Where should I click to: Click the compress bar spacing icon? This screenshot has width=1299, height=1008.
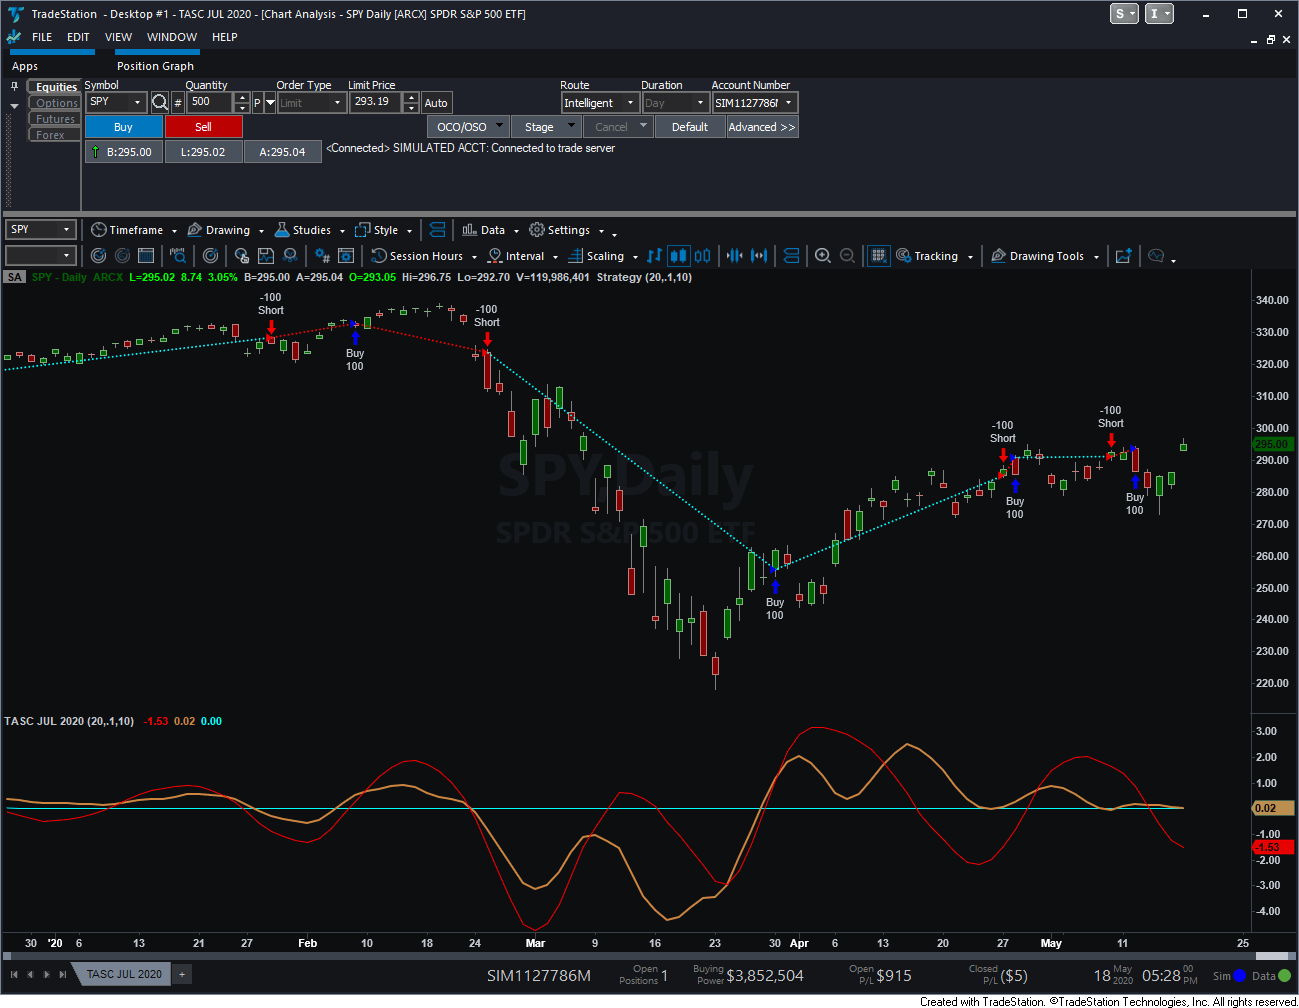(x=735, y=256)
